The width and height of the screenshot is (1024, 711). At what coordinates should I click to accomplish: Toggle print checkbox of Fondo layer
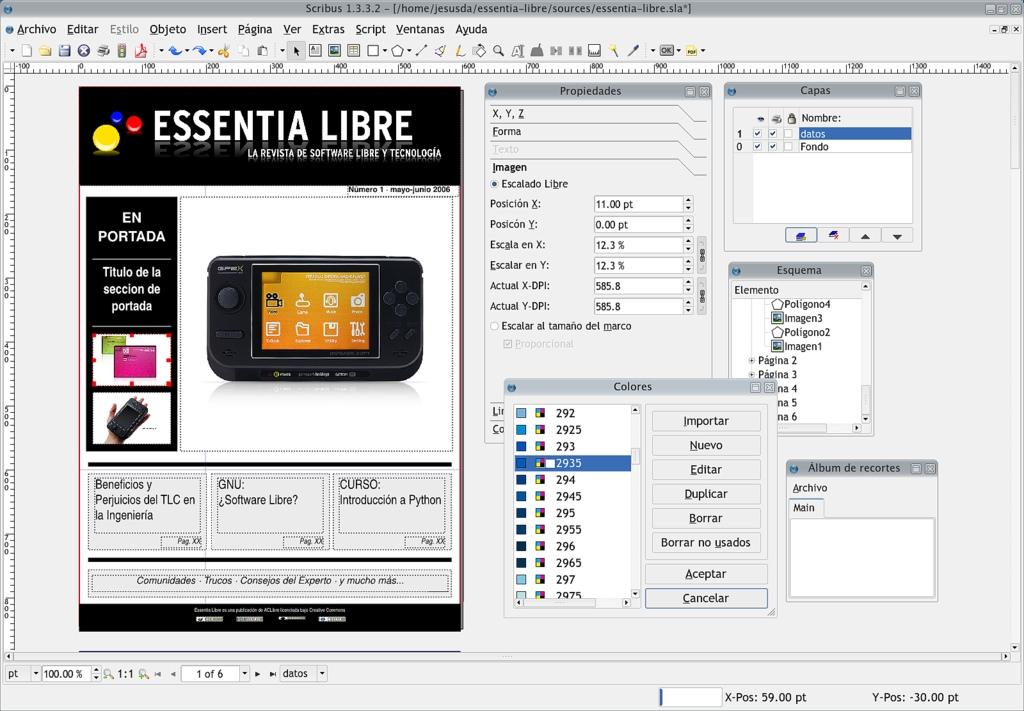(773, 146)
